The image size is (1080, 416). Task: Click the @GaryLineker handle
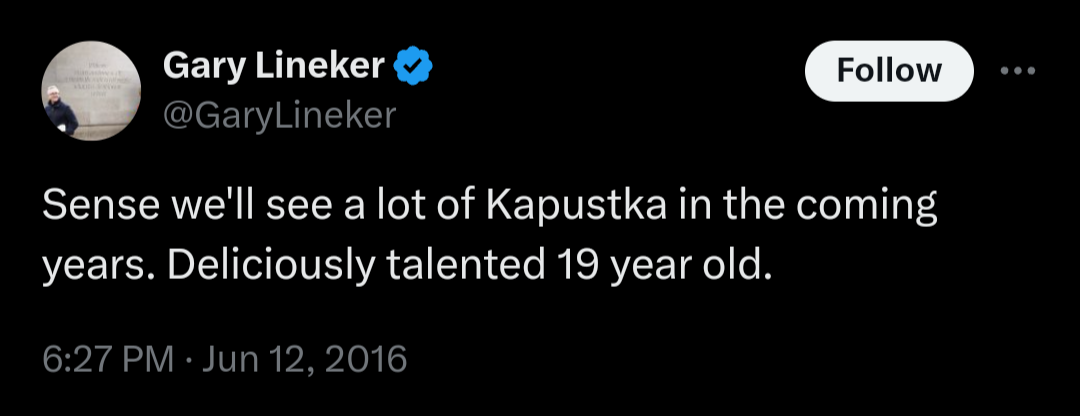[279, 115]
